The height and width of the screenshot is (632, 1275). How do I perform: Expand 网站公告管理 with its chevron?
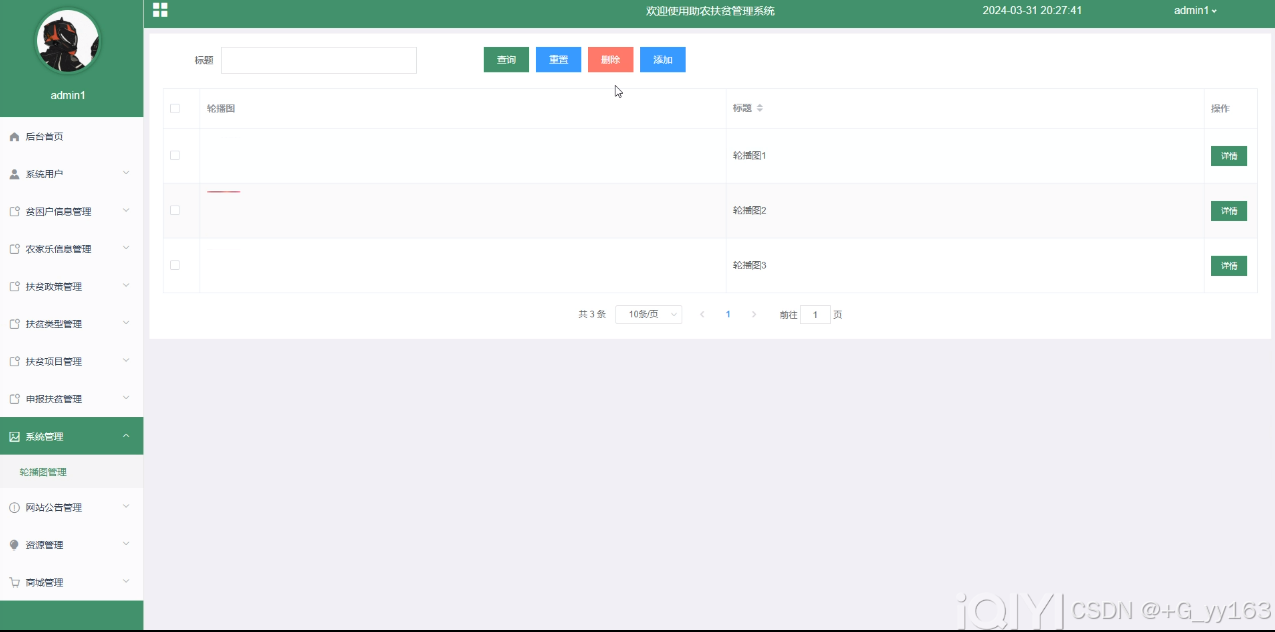click(126, 506)
